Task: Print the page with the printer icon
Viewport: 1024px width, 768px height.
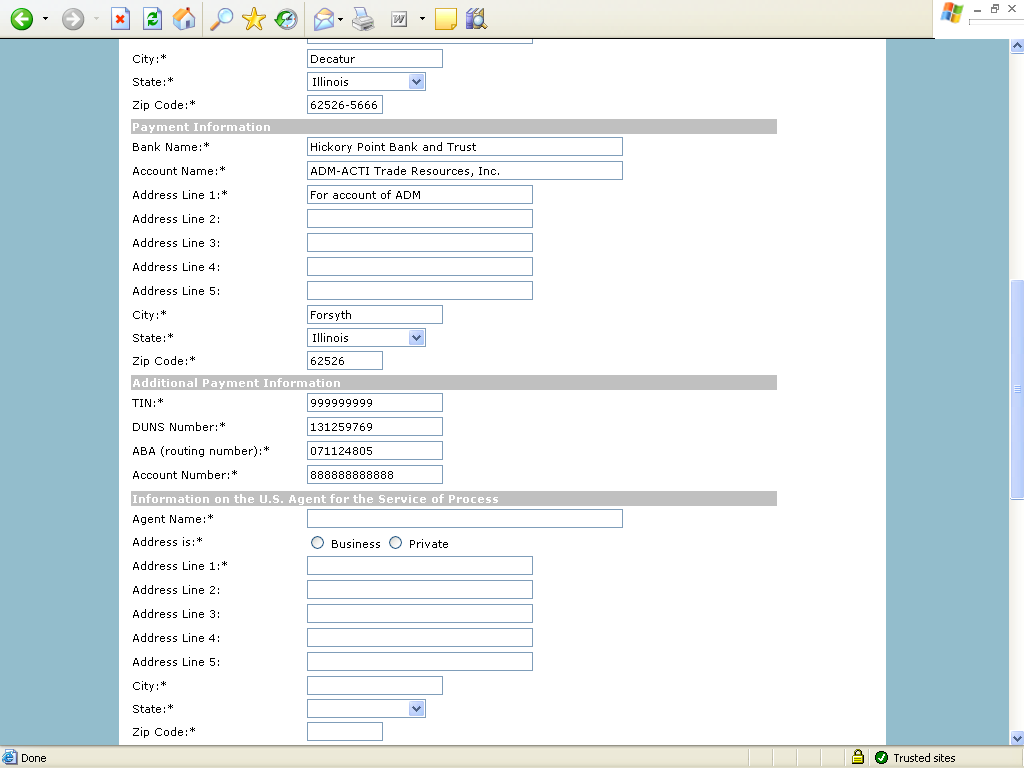Action: pos(362,19)
